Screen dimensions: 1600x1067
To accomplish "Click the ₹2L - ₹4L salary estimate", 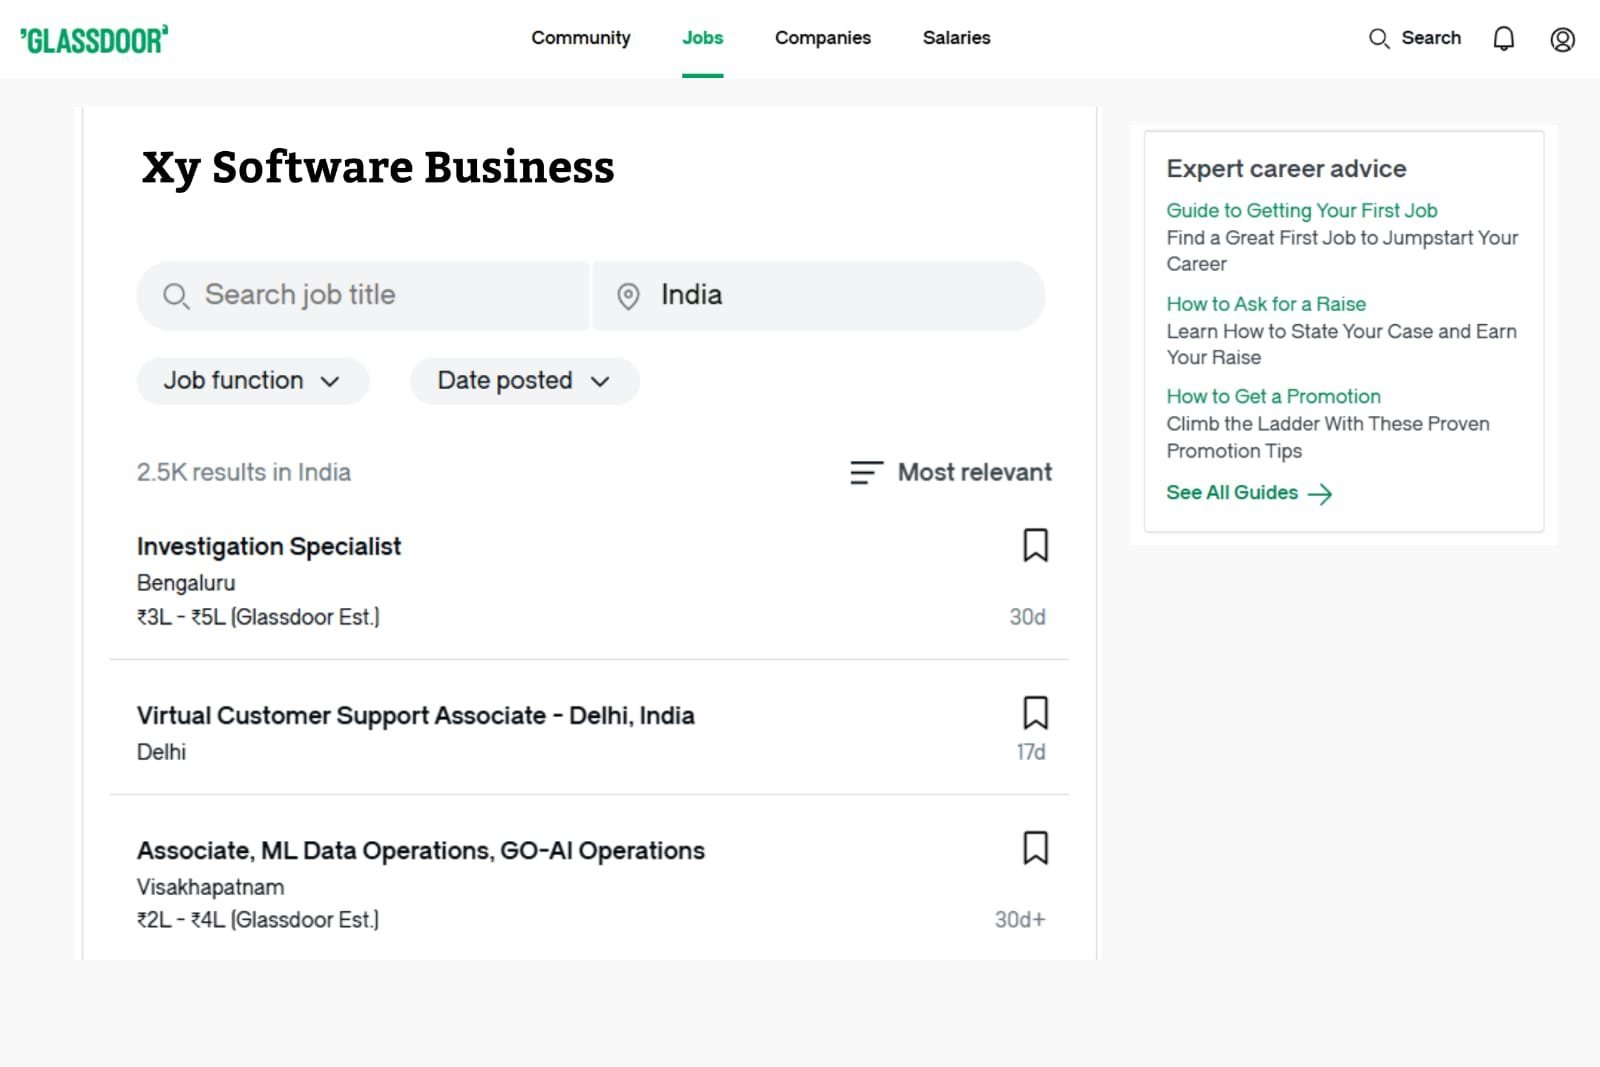I will coord(258,919).
